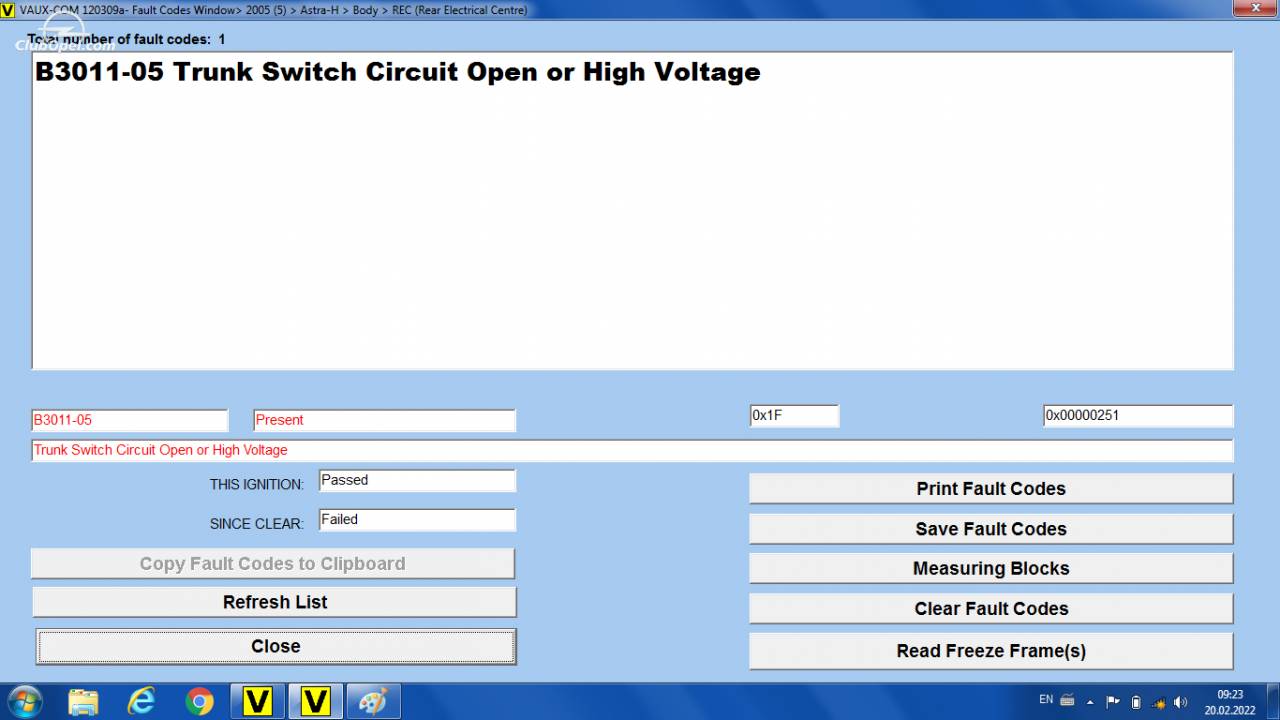Click Copy Fault Codes to Clipboard
This screenshot has width=1280, height=720.
(x=273, y=564)
